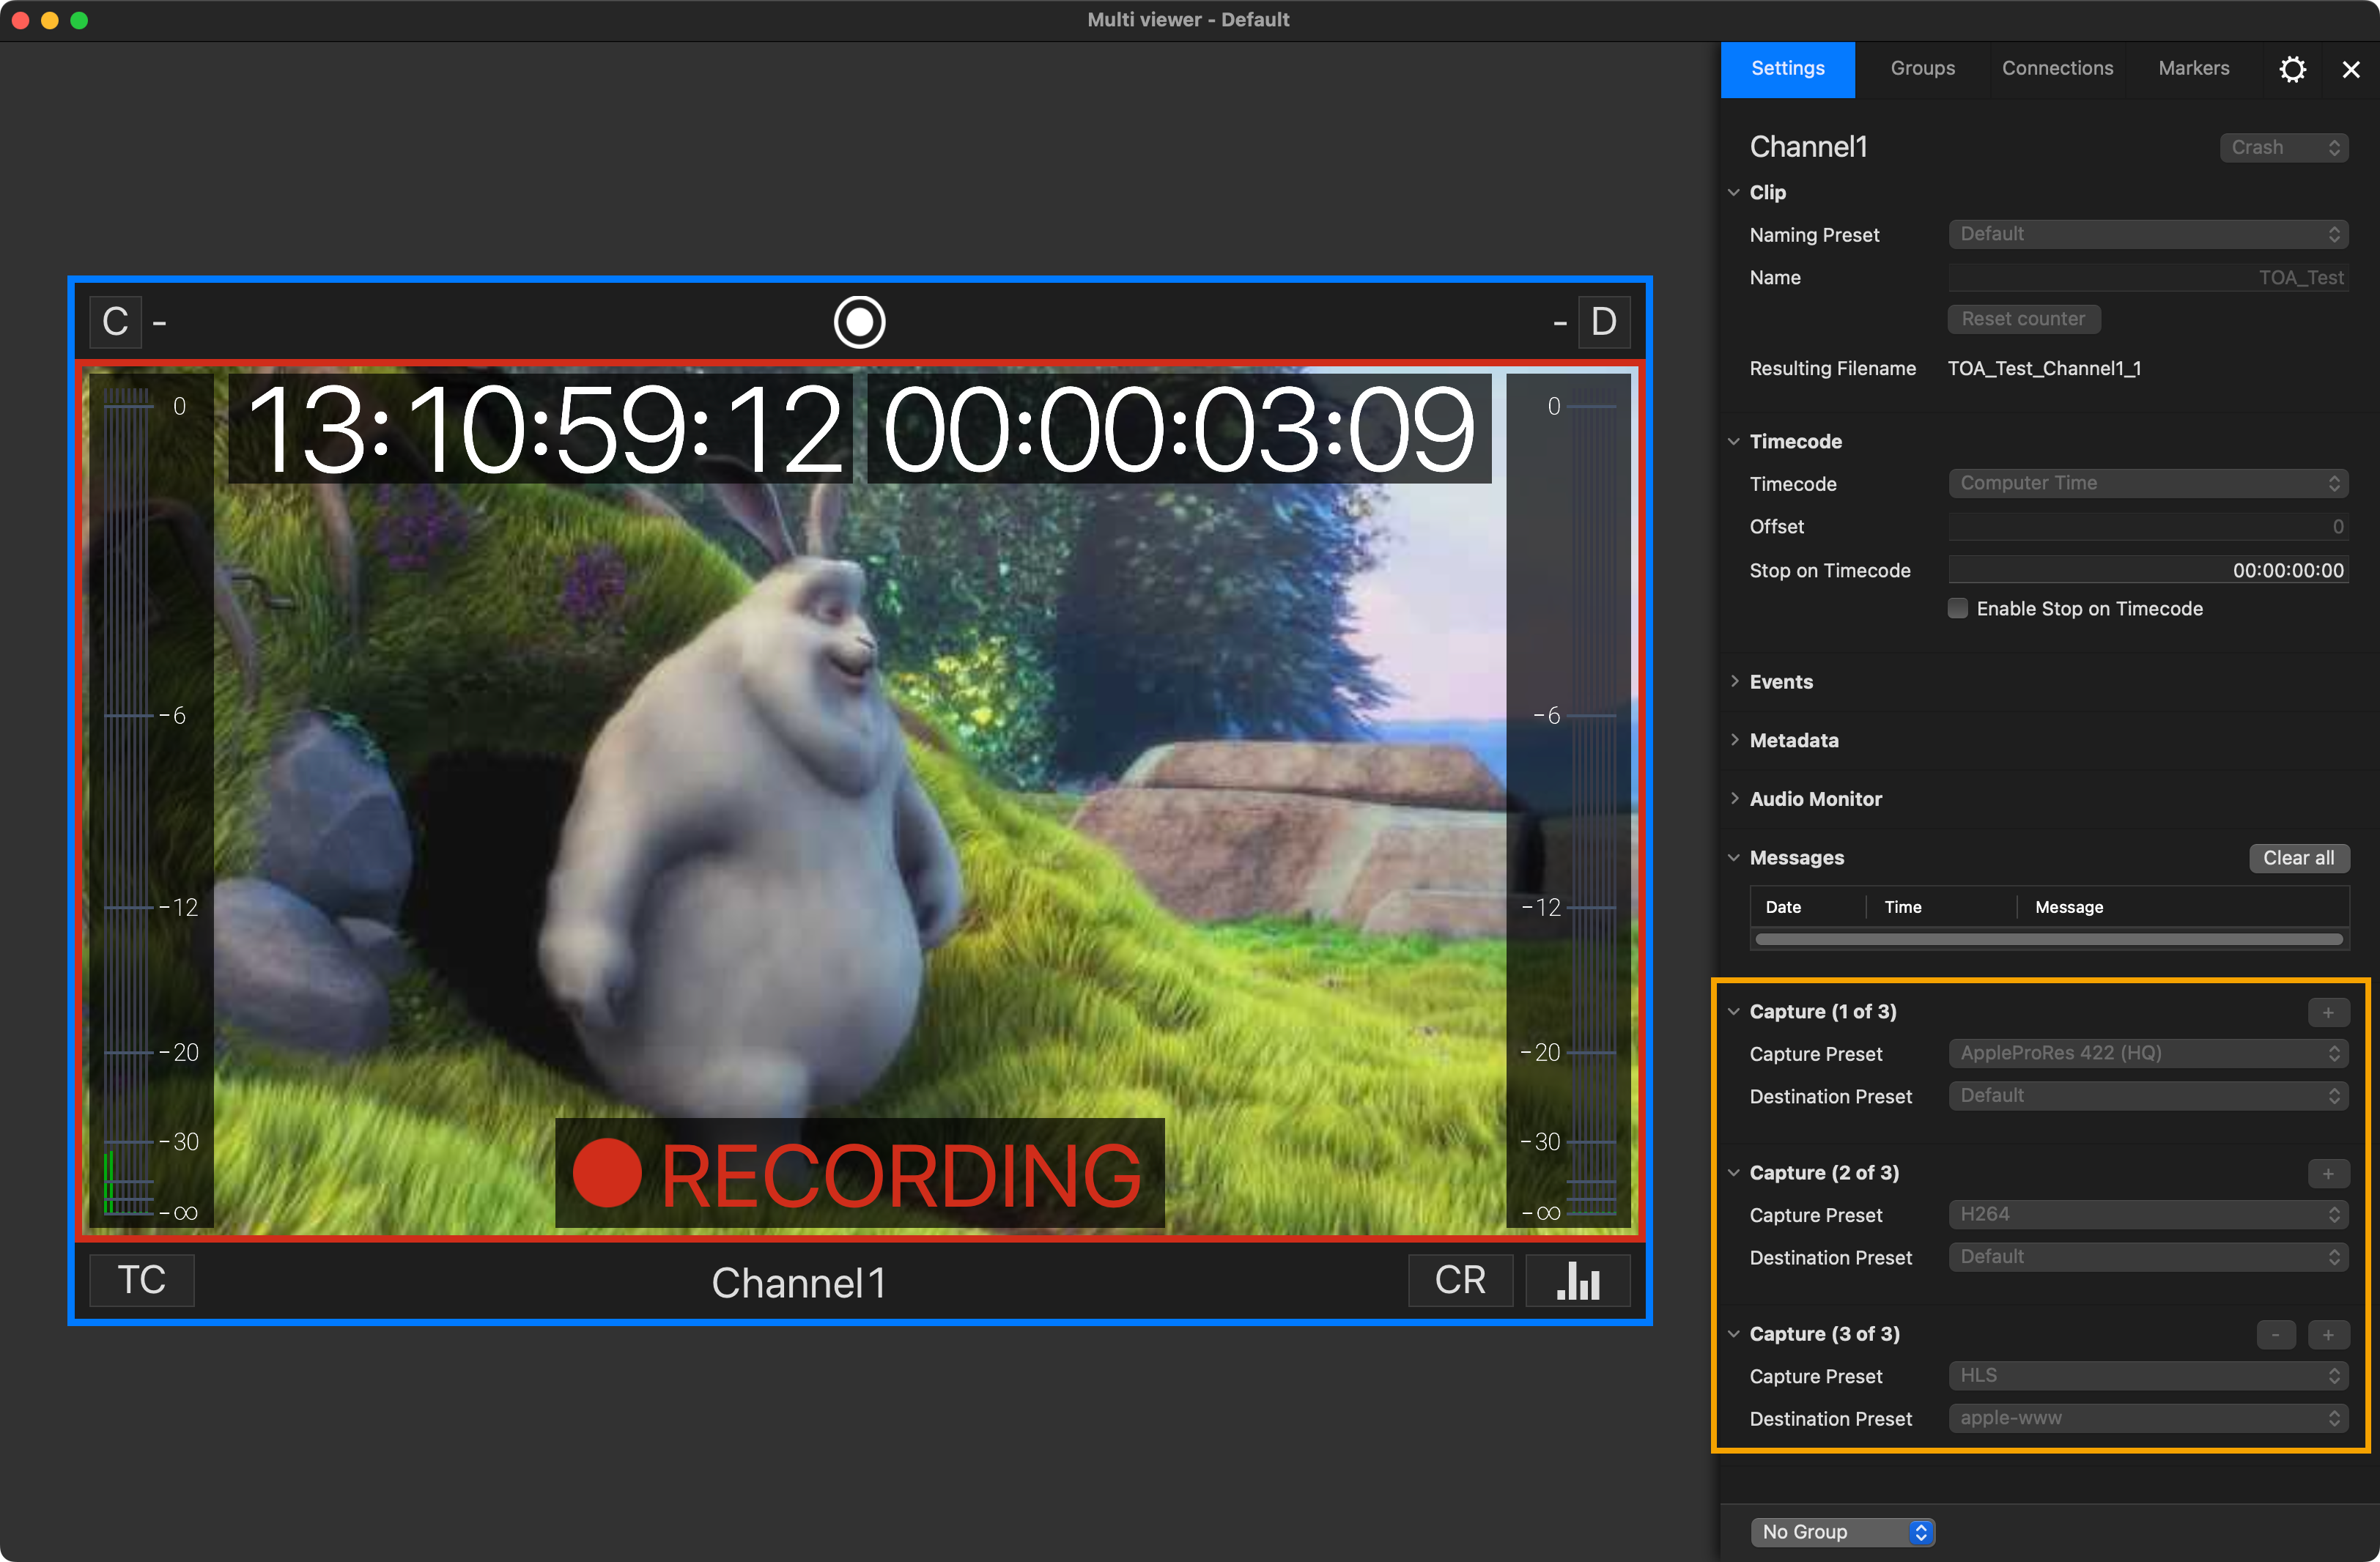Open the gear settings icon
The height and width of the screenshot is (1562, 2380).
click(2292, 69)
